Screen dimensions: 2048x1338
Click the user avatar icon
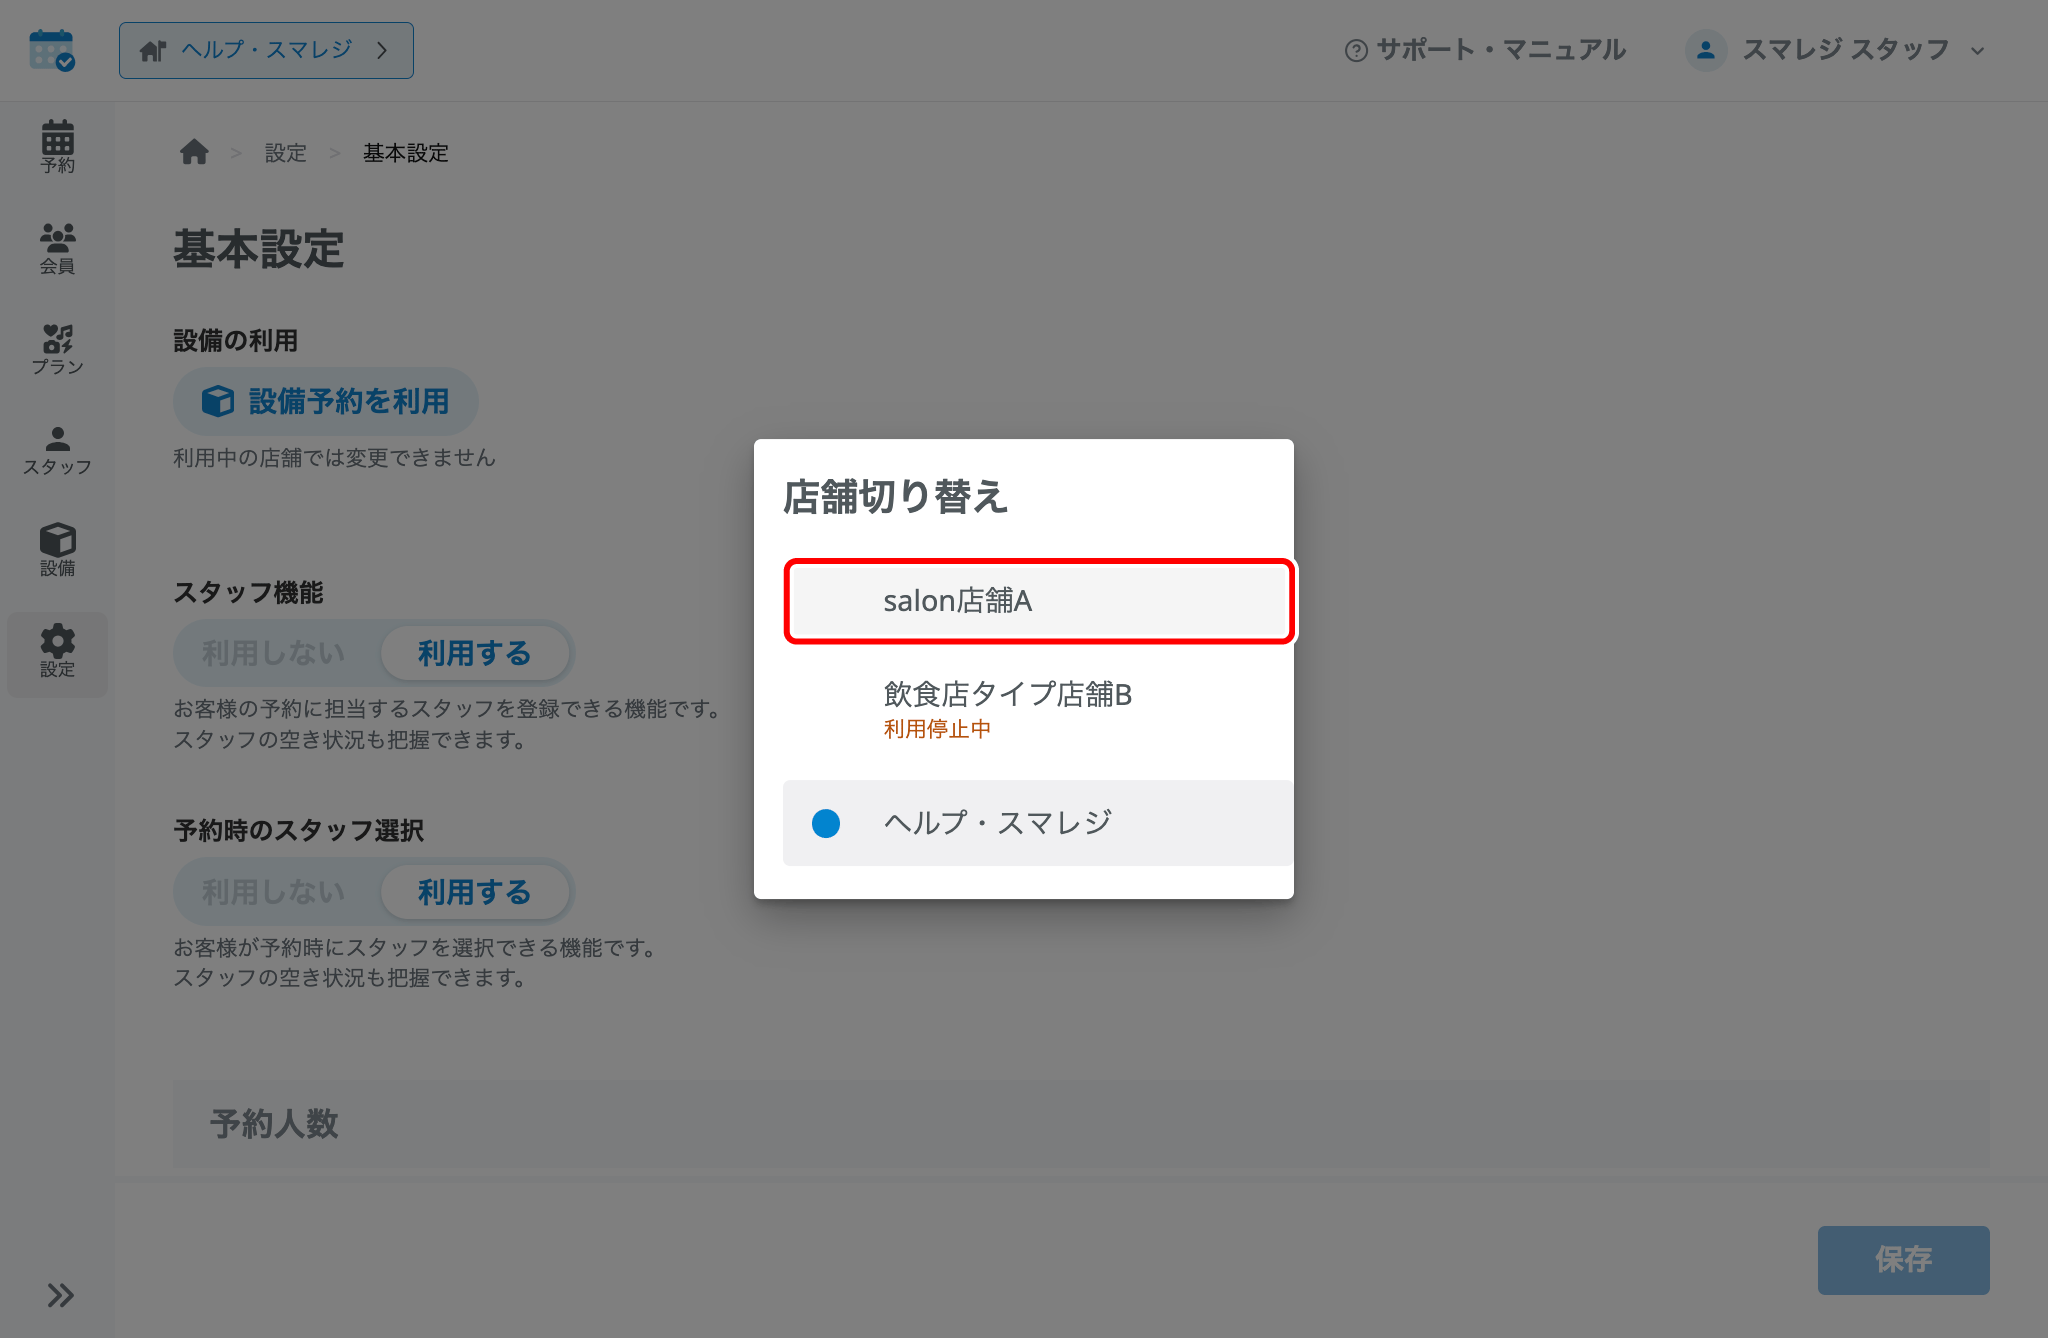pos(1706,50)
